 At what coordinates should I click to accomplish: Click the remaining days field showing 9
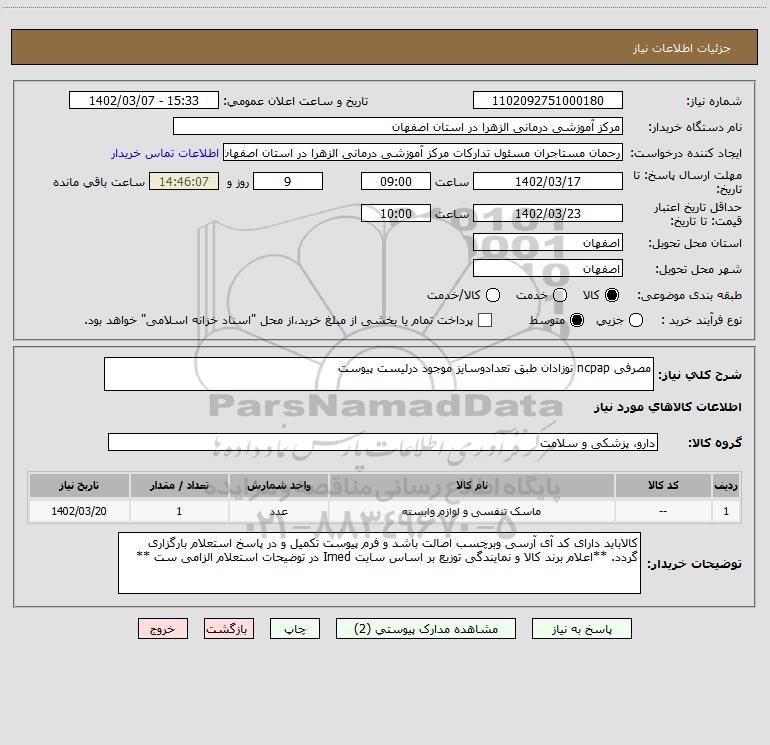point(288,182)
